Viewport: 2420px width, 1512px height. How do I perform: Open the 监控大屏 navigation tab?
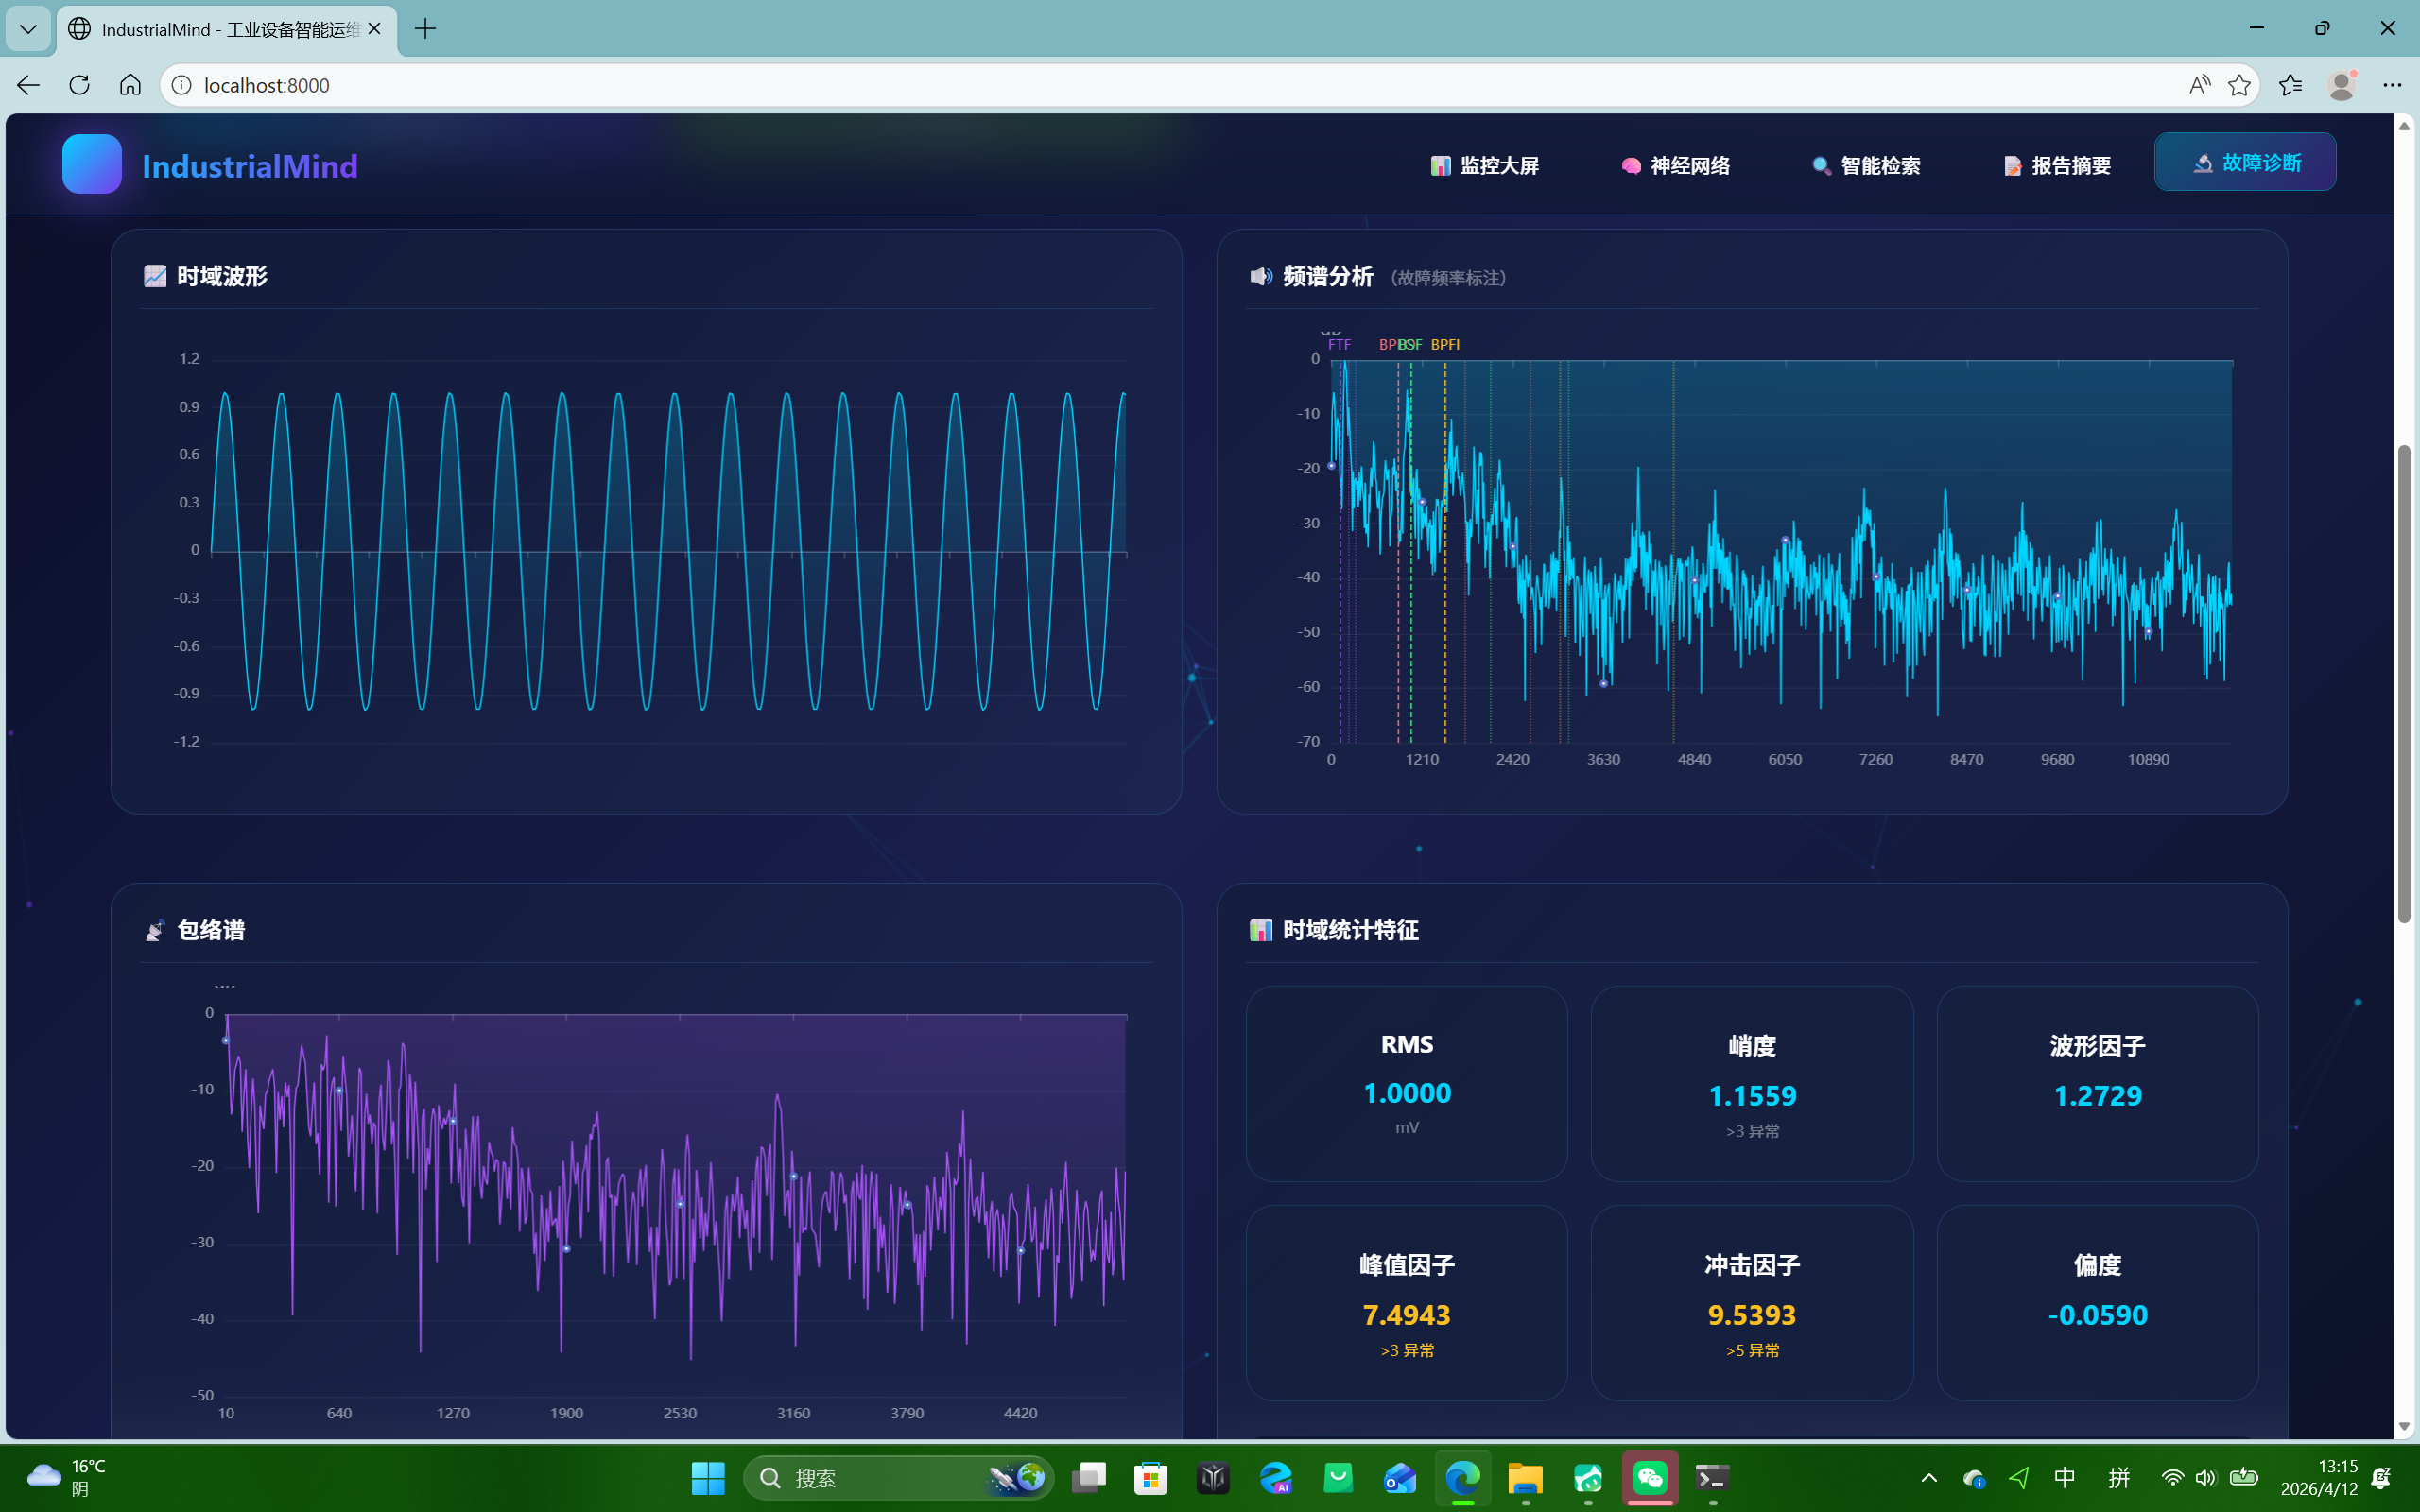pyautogui.click(x=1485, y=165)
